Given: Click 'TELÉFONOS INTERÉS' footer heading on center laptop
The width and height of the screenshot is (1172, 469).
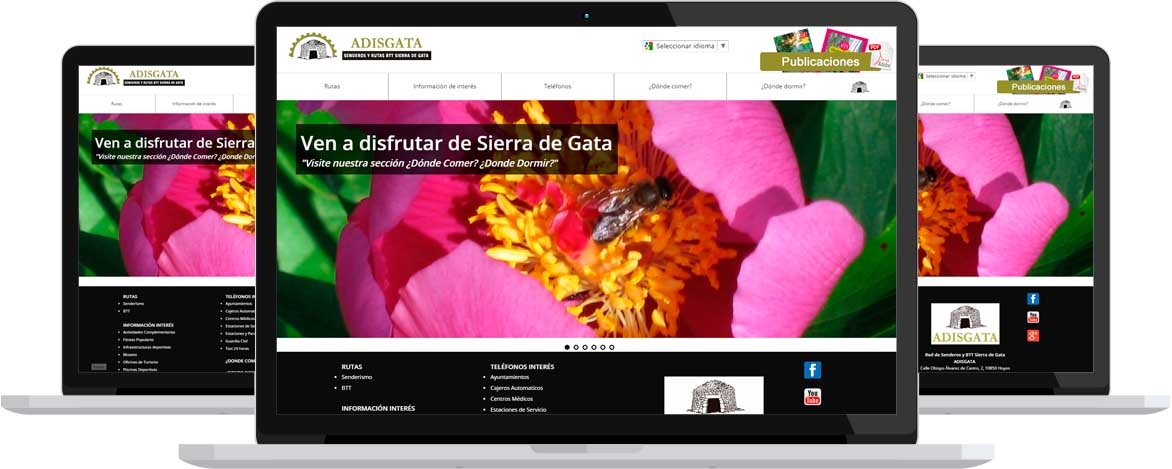Looking at the screenshot, I should click(x=522, y=367).
